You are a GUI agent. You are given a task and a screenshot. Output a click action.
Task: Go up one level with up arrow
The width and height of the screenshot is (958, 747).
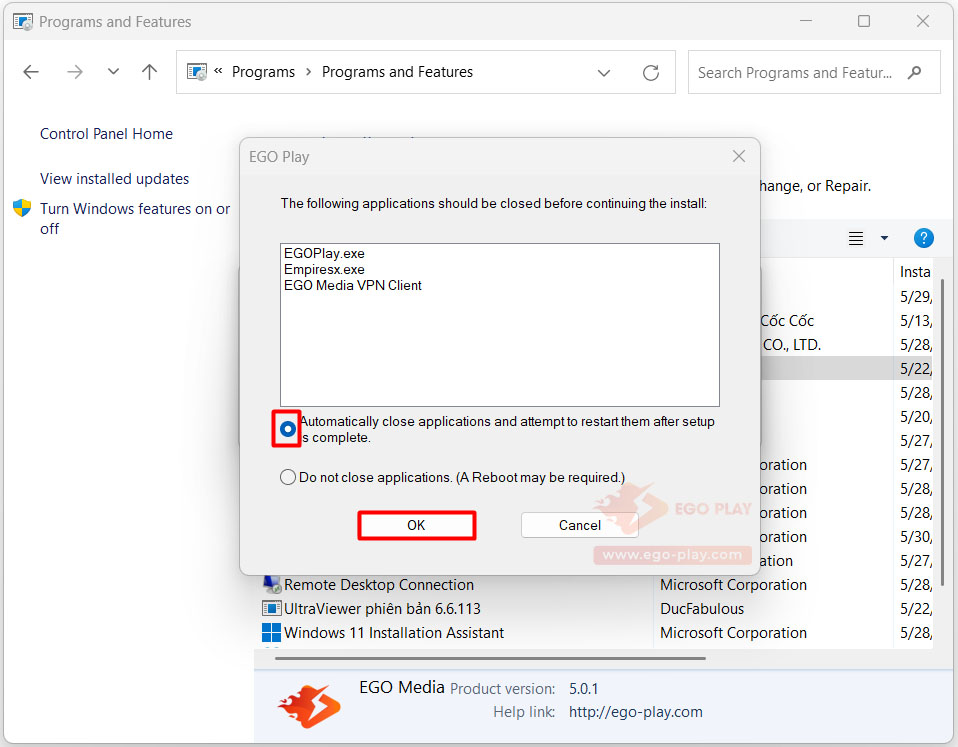[x=149, y=72]
